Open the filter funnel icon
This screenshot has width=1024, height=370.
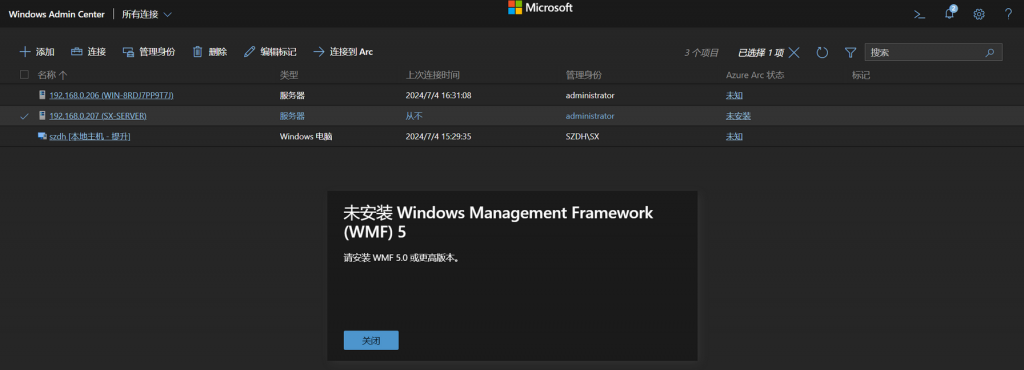(x=850, y=53)
